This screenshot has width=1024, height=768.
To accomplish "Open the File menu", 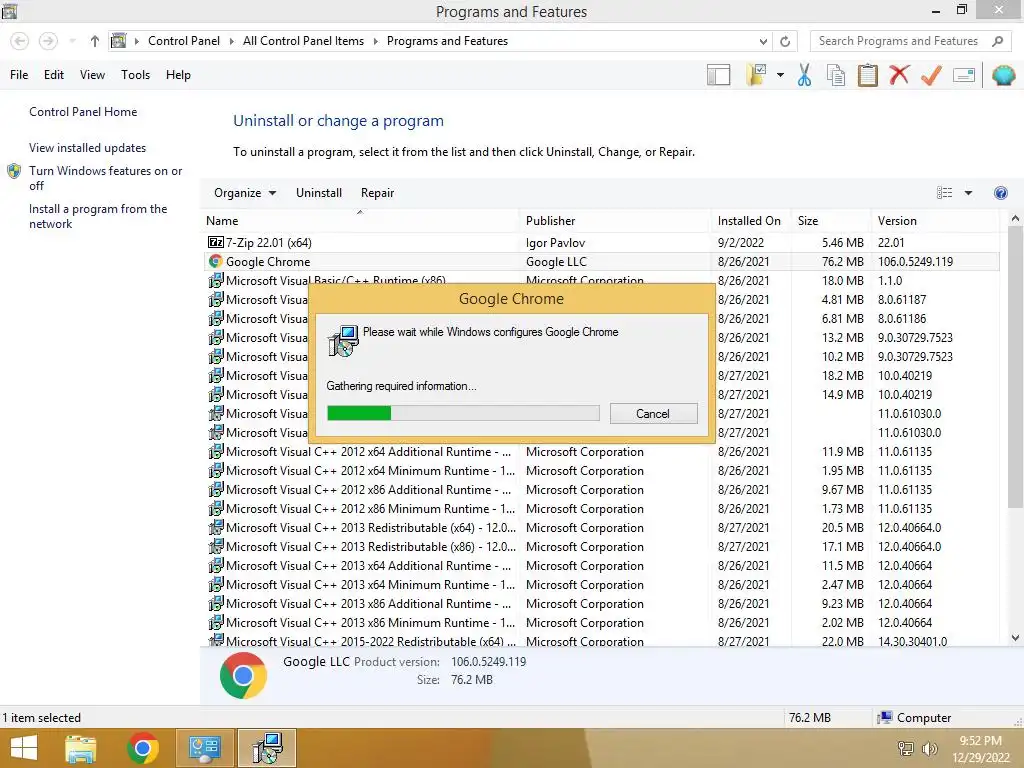I will coord(19,75).
